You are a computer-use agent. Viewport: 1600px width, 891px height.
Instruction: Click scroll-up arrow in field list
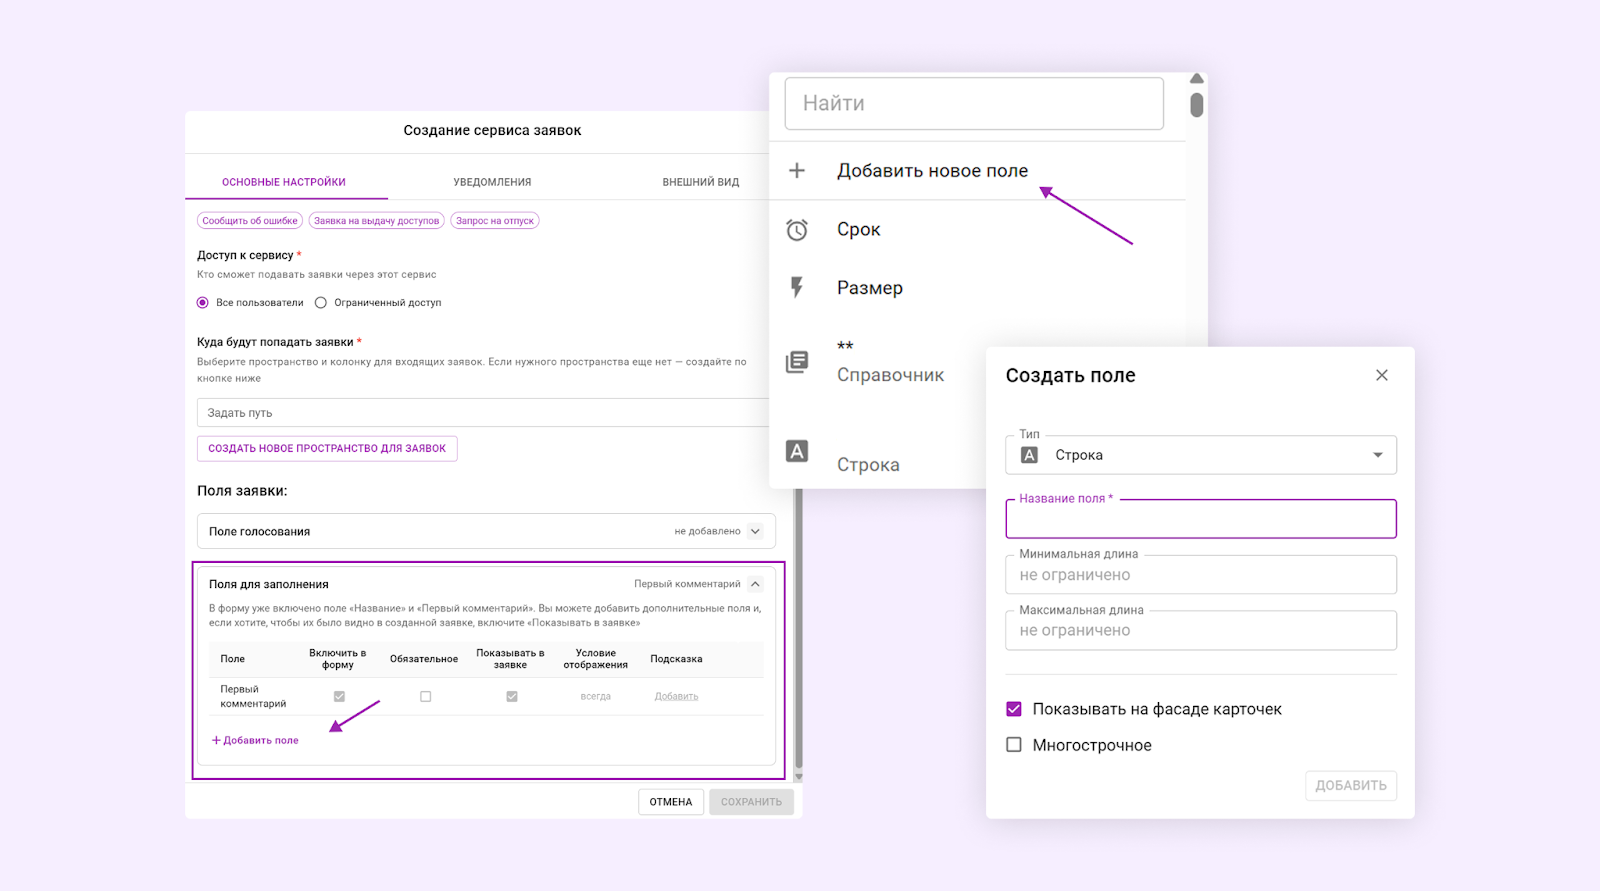coord(1196,79)
